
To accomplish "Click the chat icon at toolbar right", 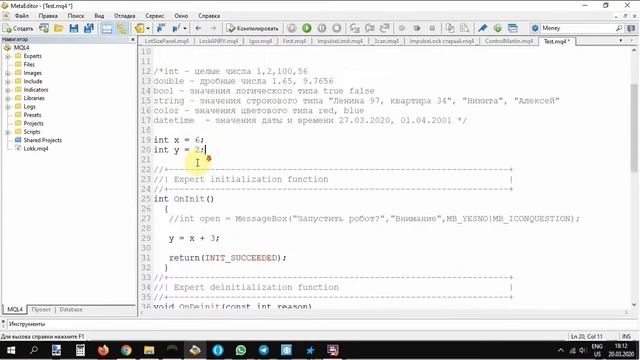I will pos(631,28).
